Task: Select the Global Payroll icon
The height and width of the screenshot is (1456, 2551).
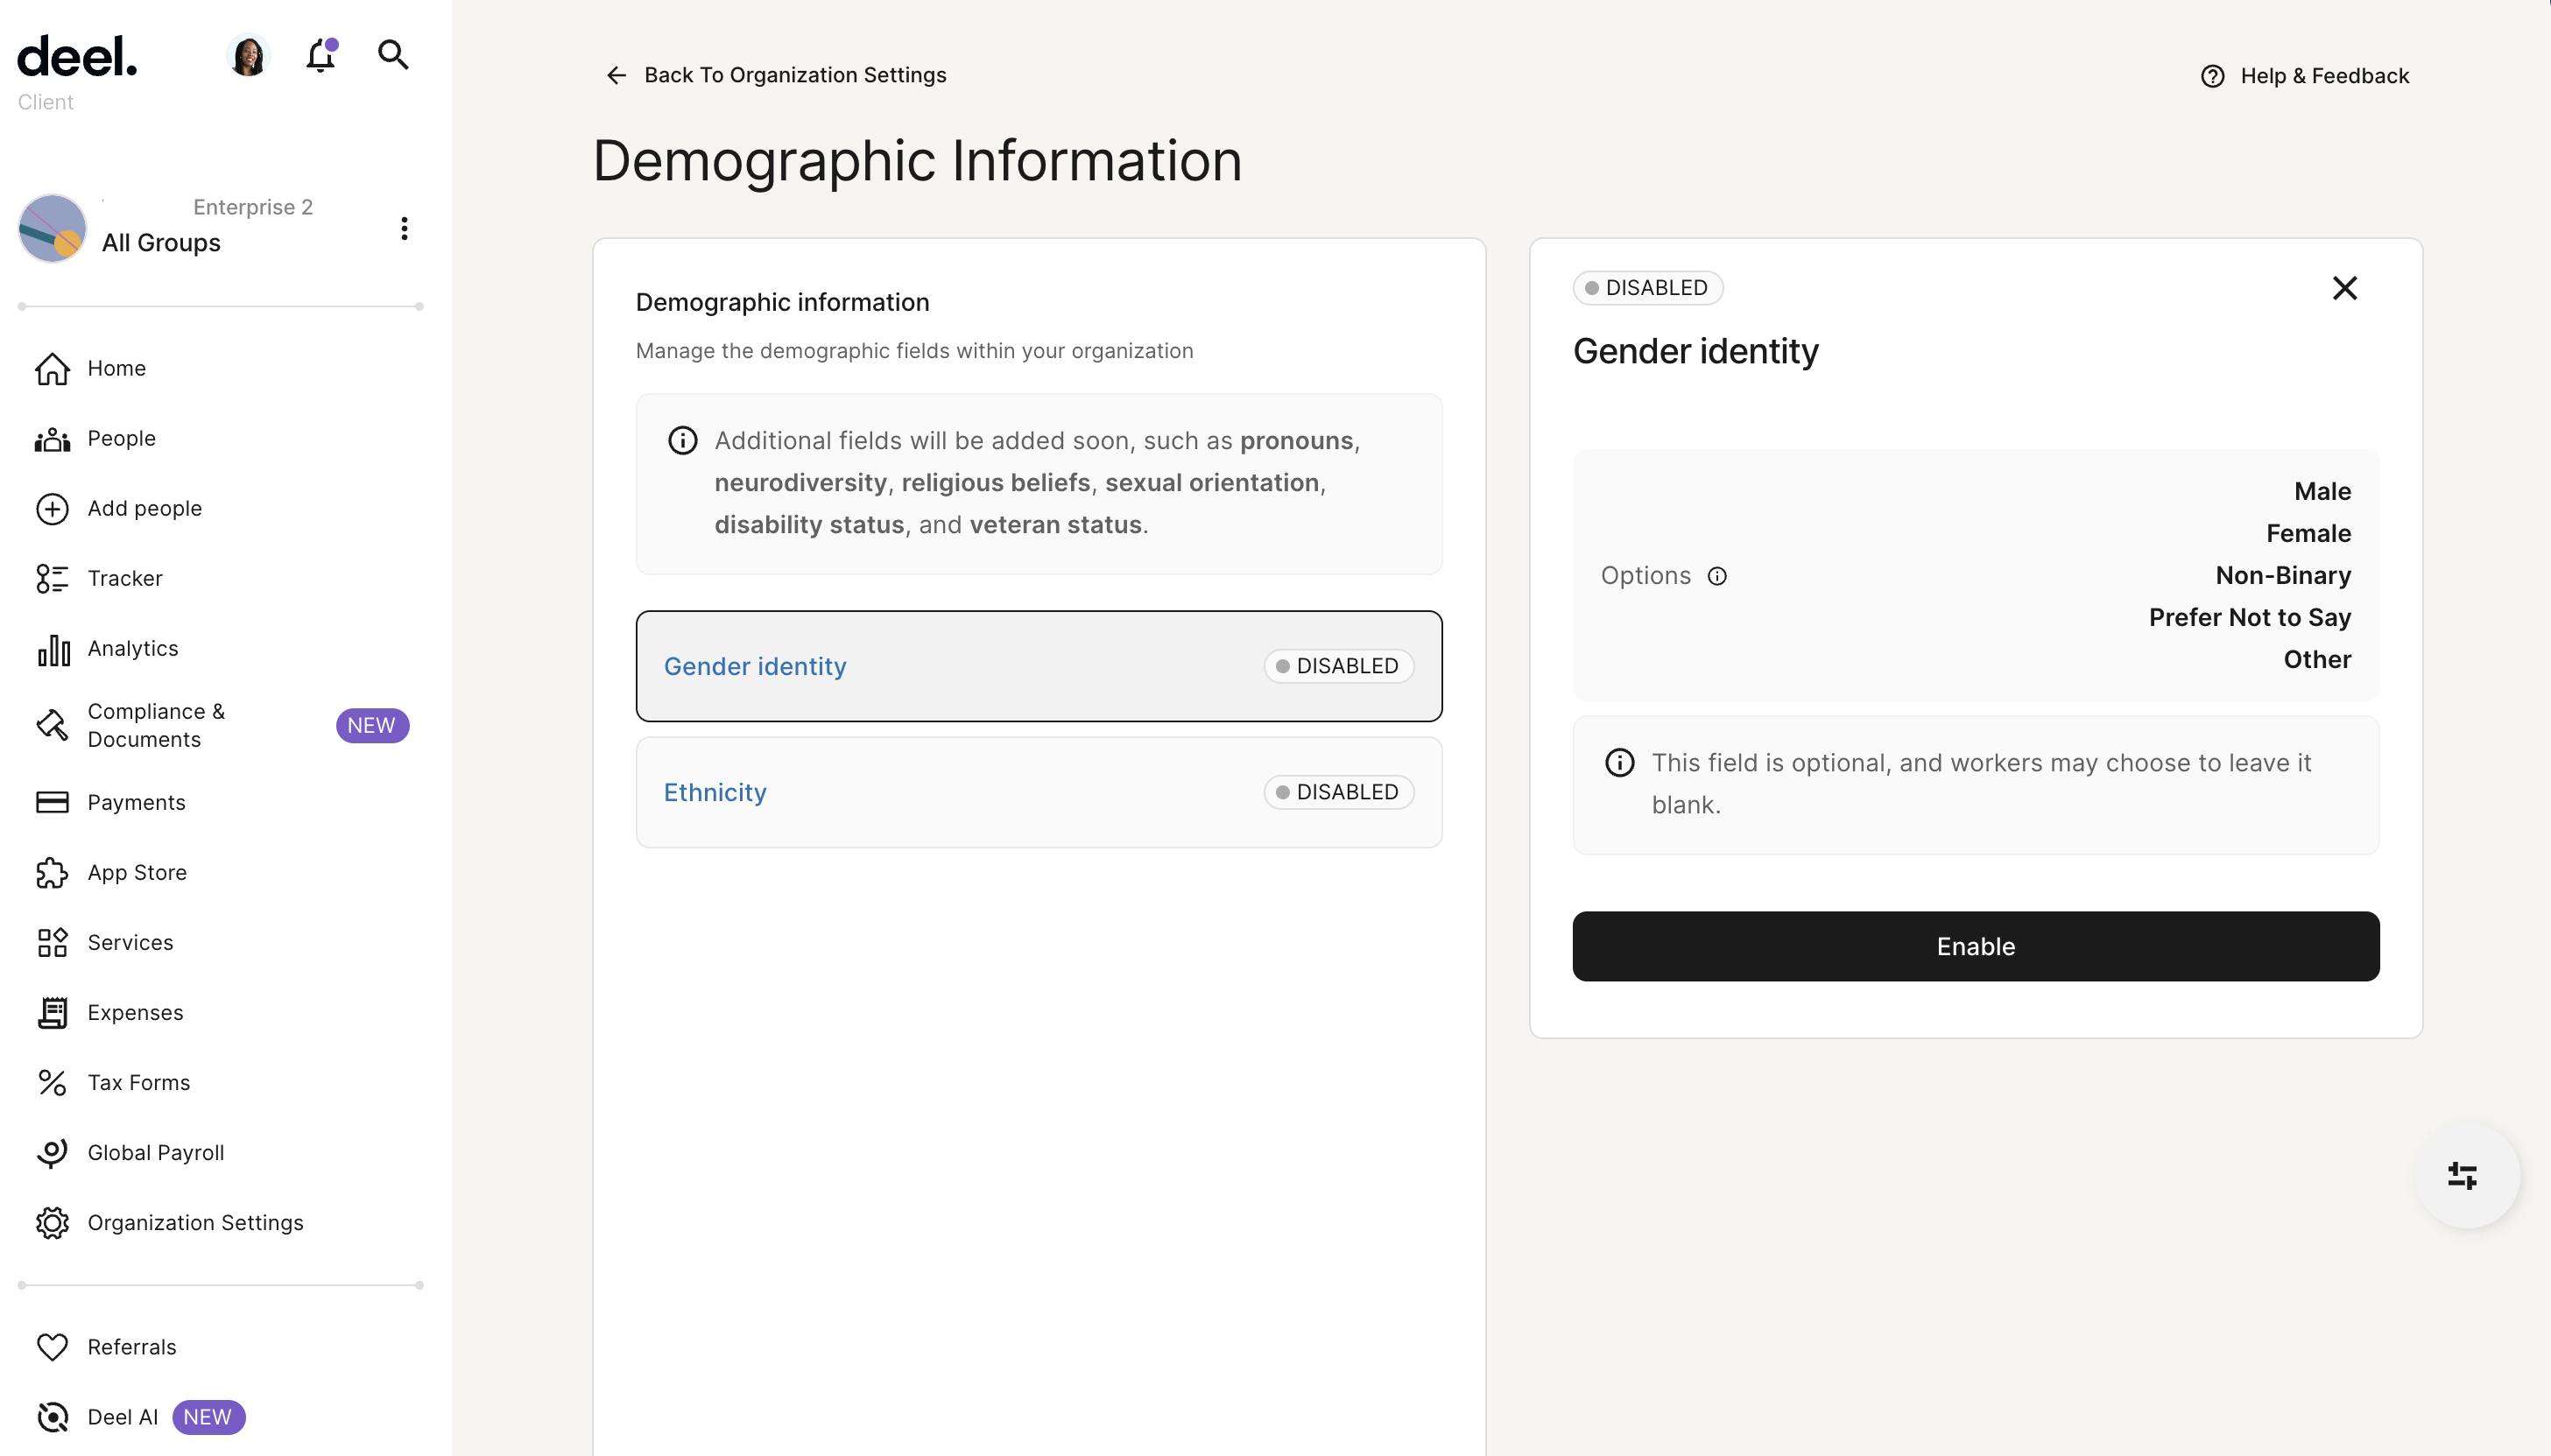Action: coord(52,1152)
